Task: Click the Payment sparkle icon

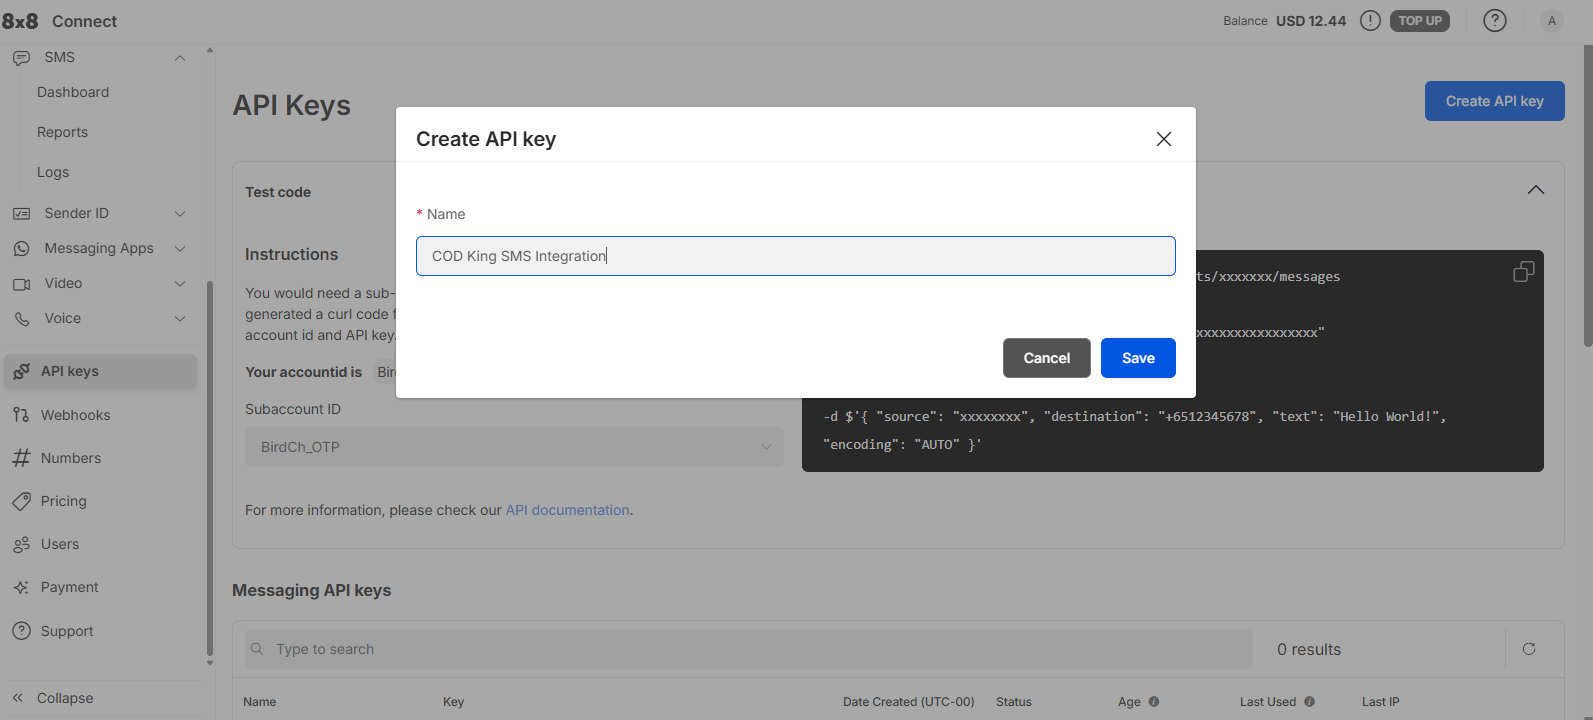Action: (21, 588)
